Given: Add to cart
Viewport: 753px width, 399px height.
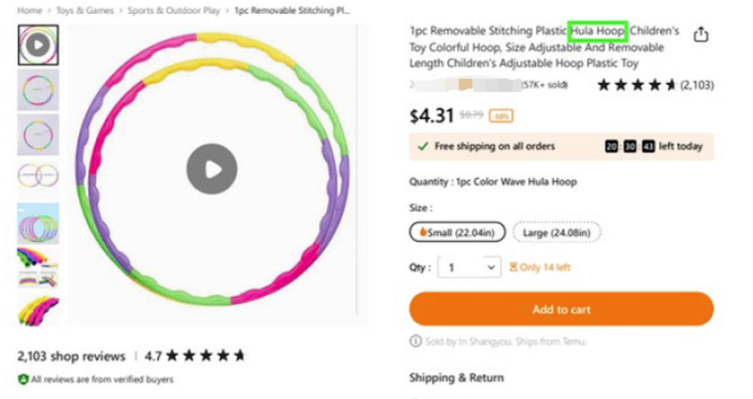Looking at the screenshot, I should click(x=561, y=309).
